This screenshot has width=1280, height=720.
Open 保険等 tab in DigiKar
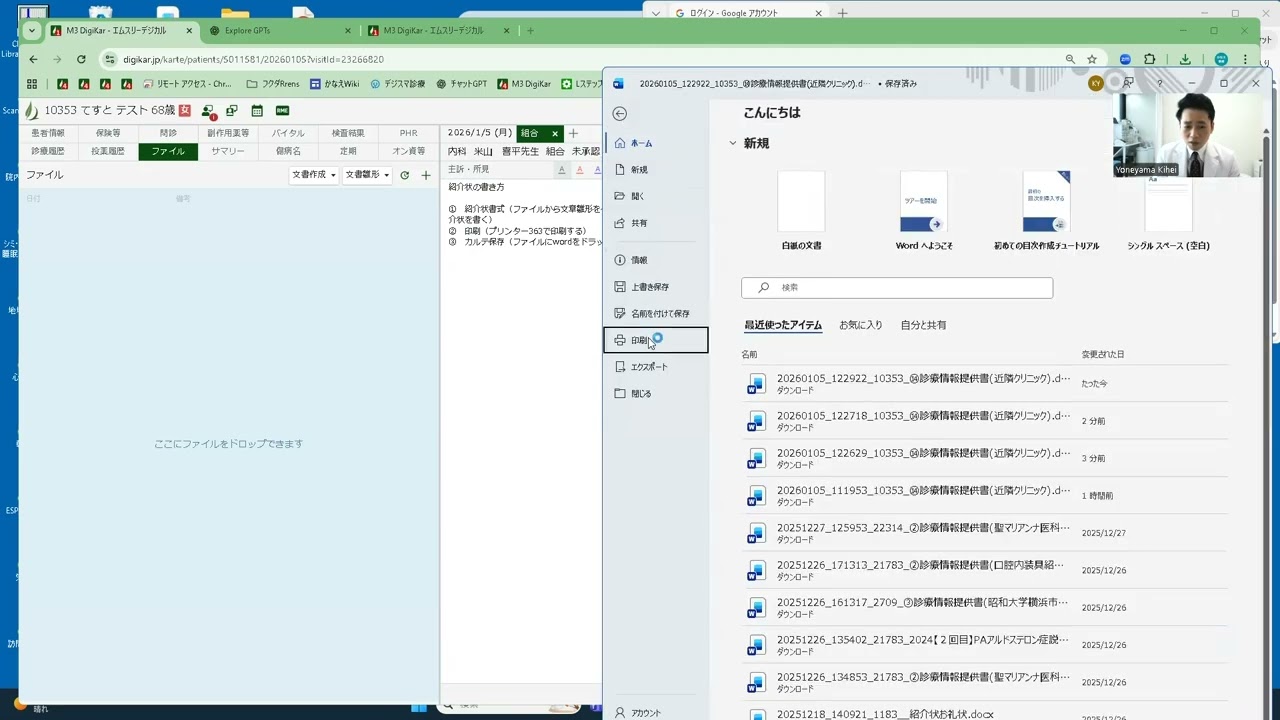[x=108, y=133]
